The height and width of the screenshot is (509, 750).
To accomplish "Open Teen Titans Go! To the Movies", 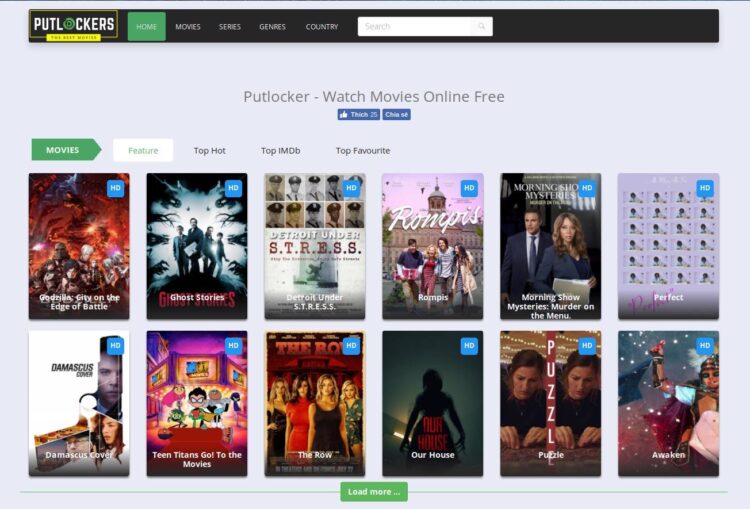I will coord(197,403).
